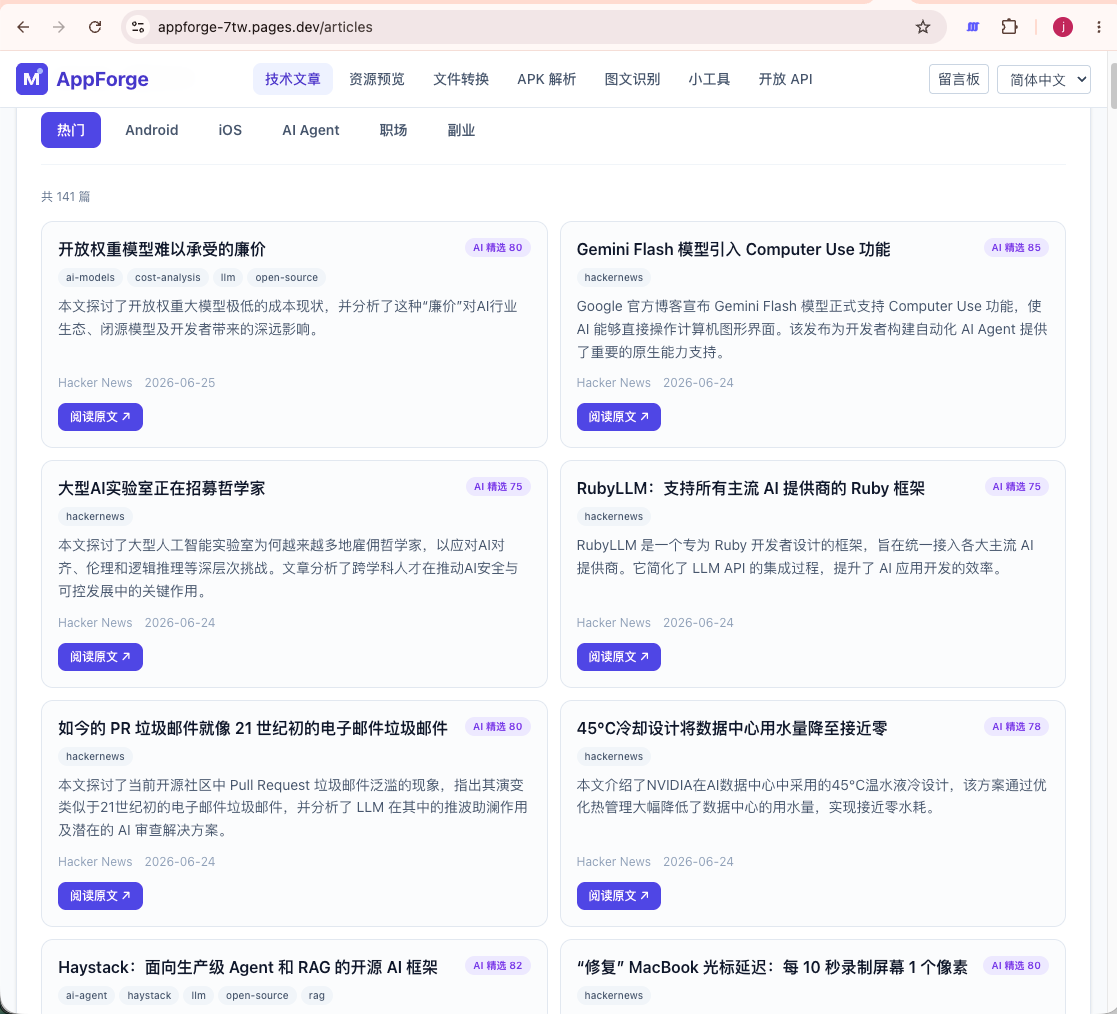Click the date 2026-06-25

click(180, 383)
